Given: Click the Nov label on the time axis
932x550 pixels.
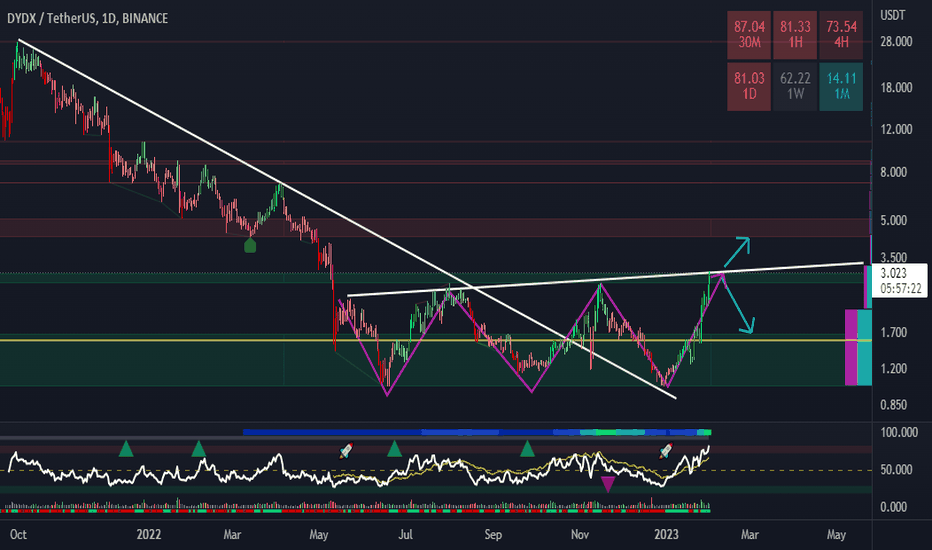Looking at the screenshot, I should 580,535.
